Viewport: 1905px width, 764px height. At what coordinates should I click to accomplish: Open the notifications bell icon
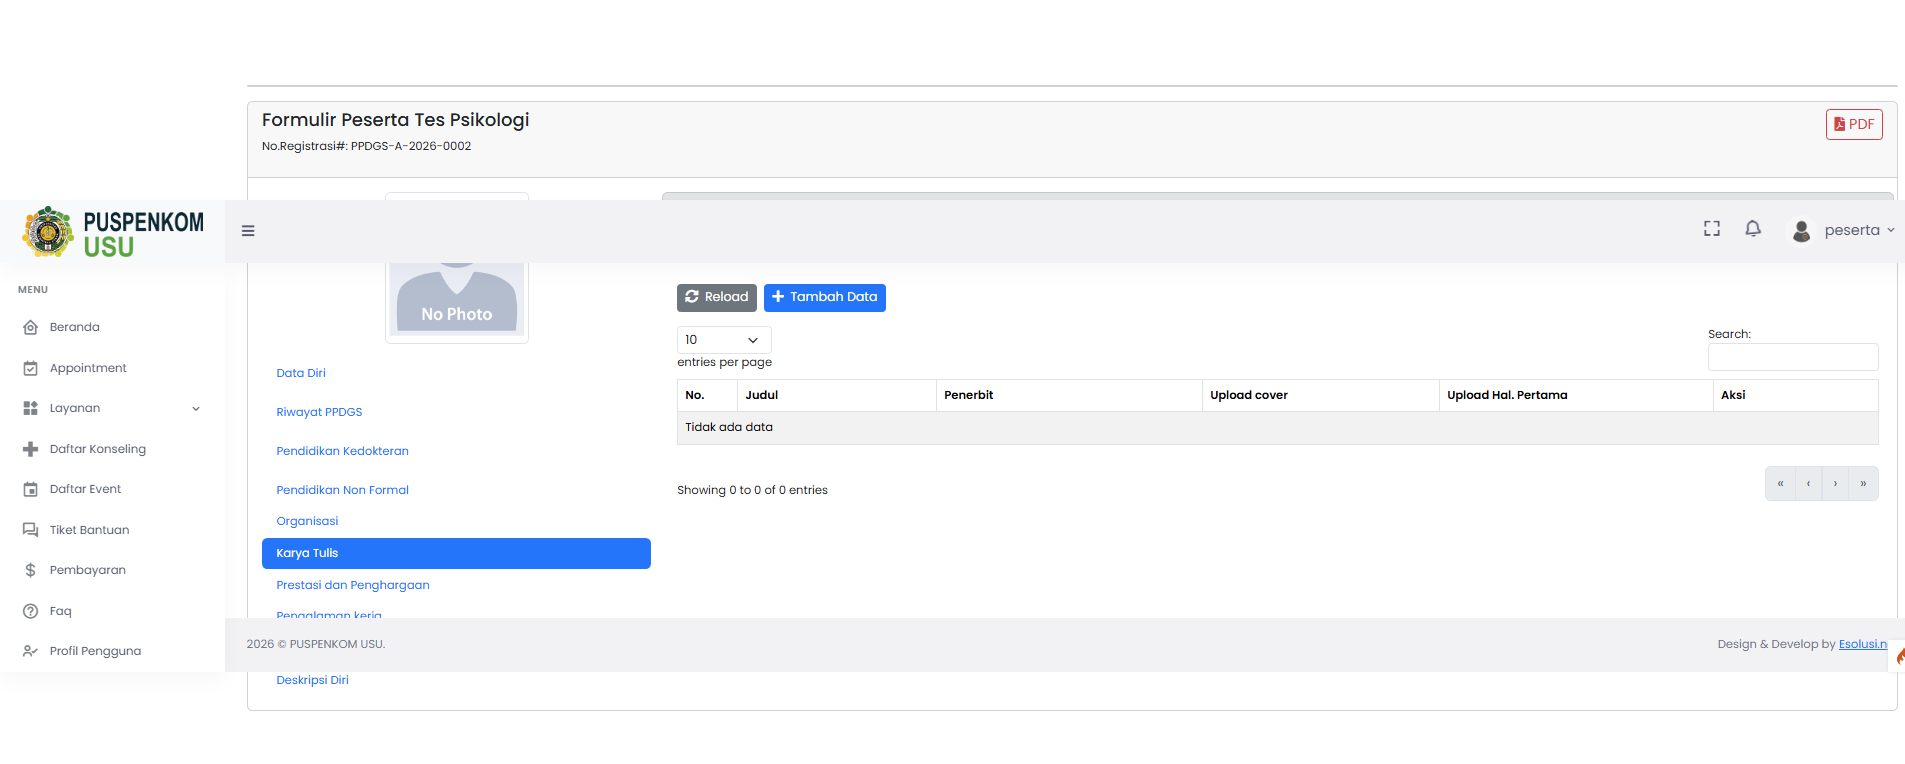point(1753,229)
